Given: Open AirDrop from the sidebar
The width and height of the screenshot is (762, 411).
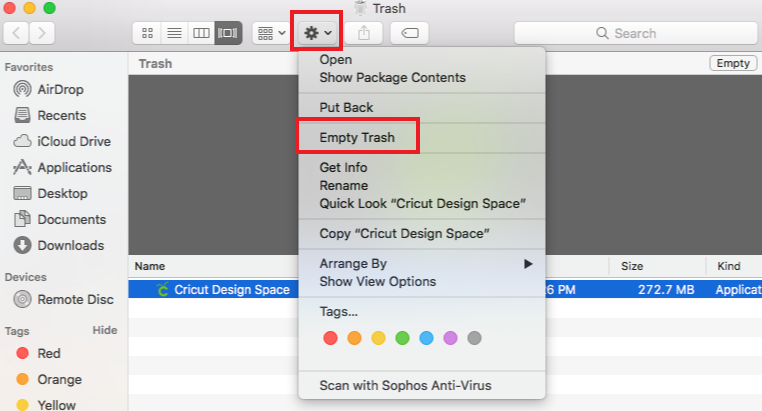Looking at the screenshot, I should 60,89.
